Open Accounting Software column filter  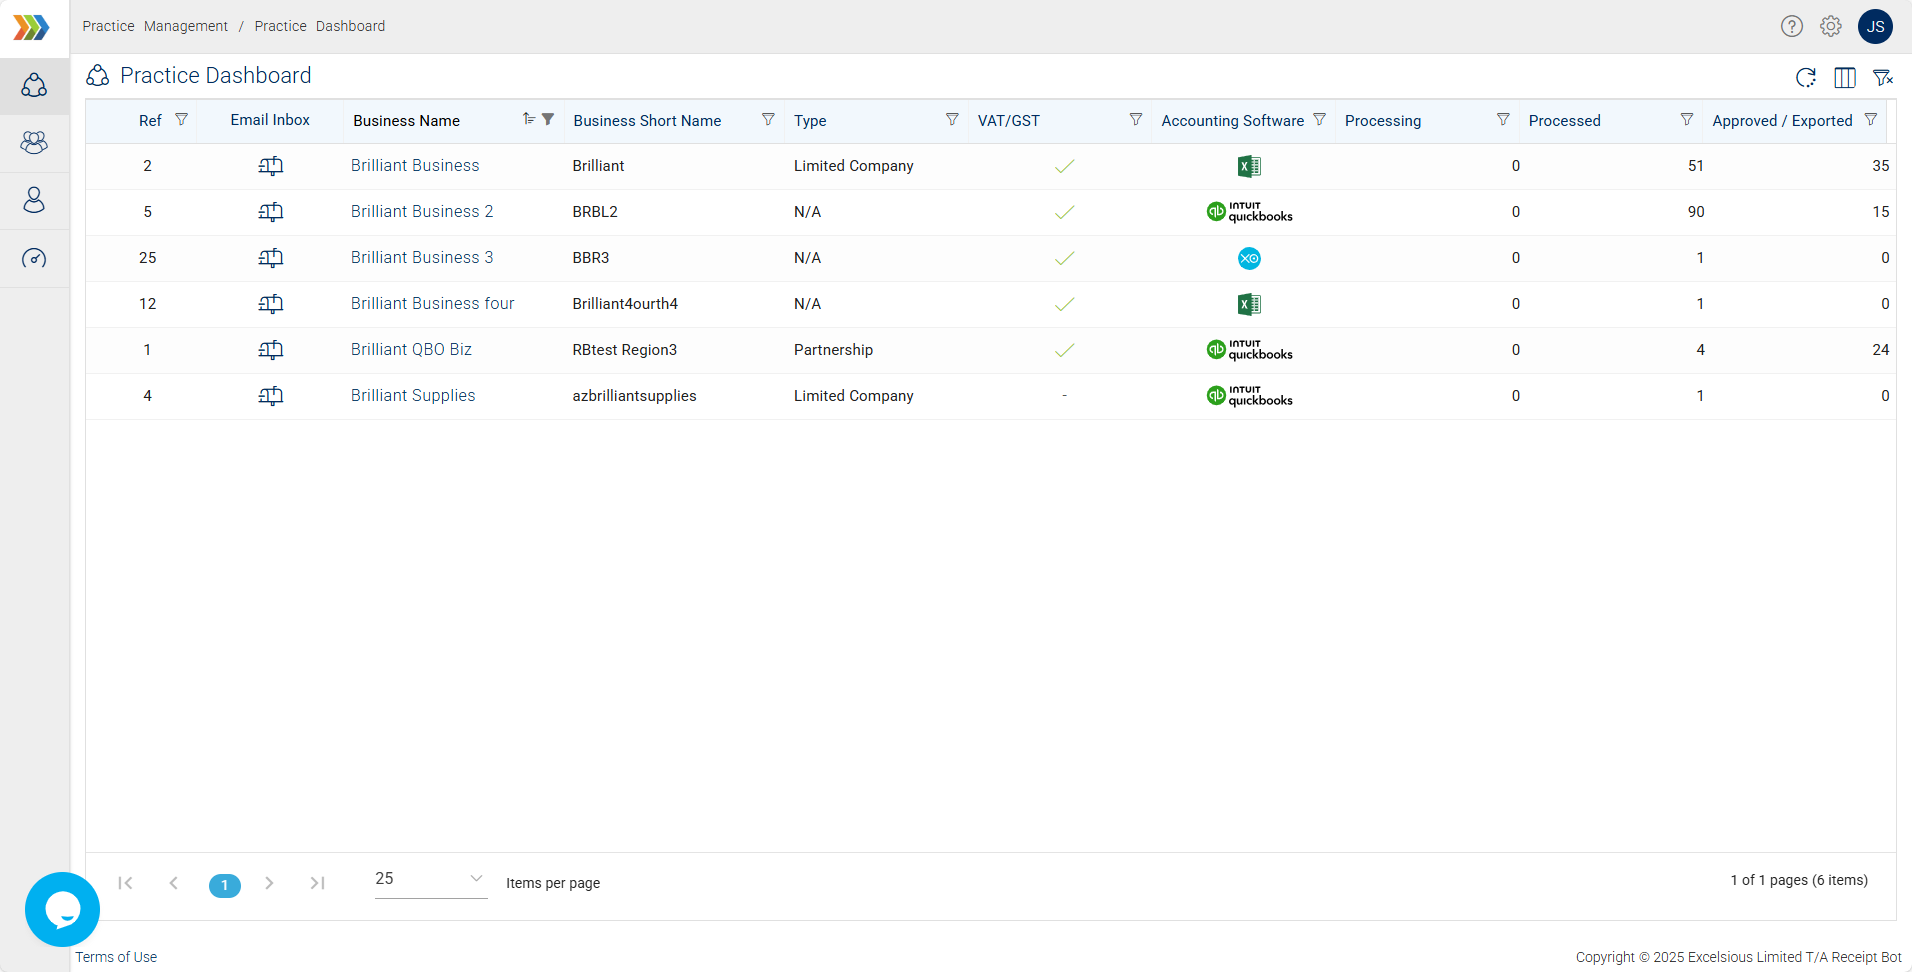pos(1320,120)
